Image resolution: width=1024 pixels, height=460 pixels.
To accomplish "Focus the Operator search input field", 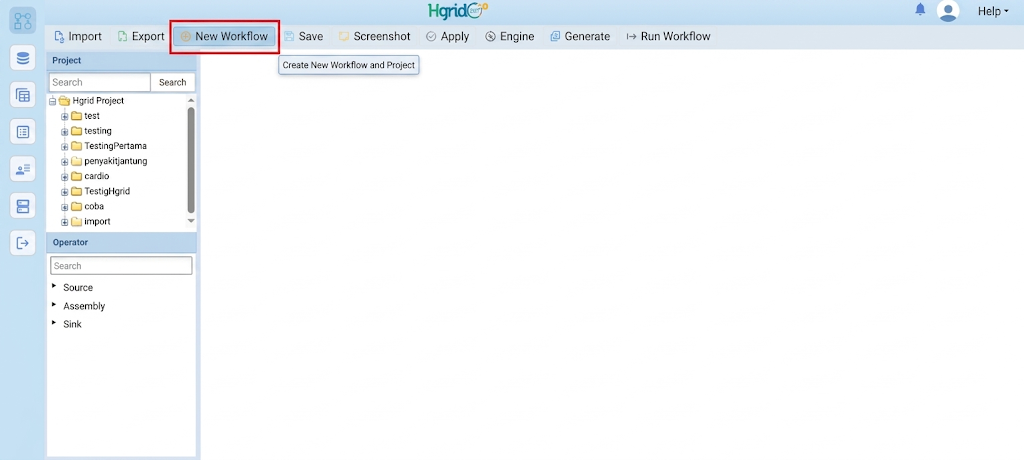I will [121, 266].
